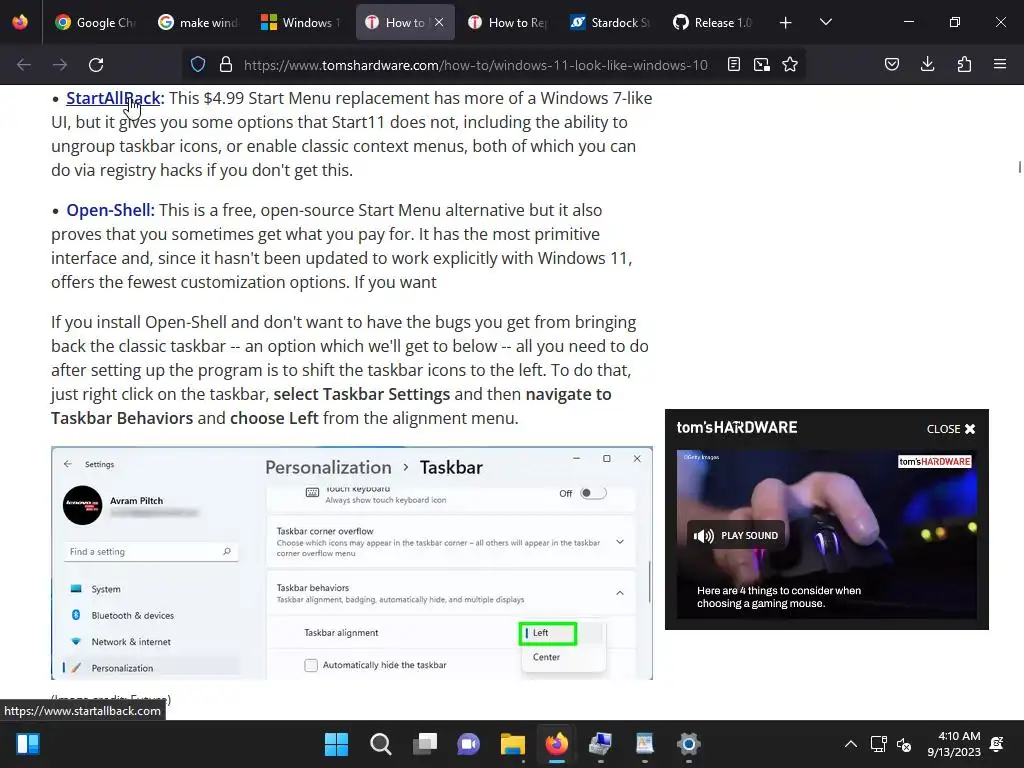Open the notification center icon
The height and width of the screenshot is (768, 1024).
point(997,744)
